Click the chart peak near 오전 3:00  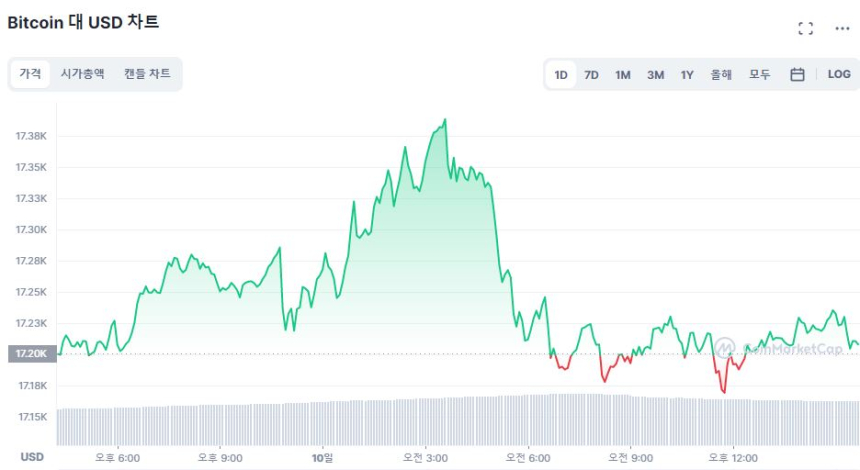pyautogui.click(x=444, y=120)
